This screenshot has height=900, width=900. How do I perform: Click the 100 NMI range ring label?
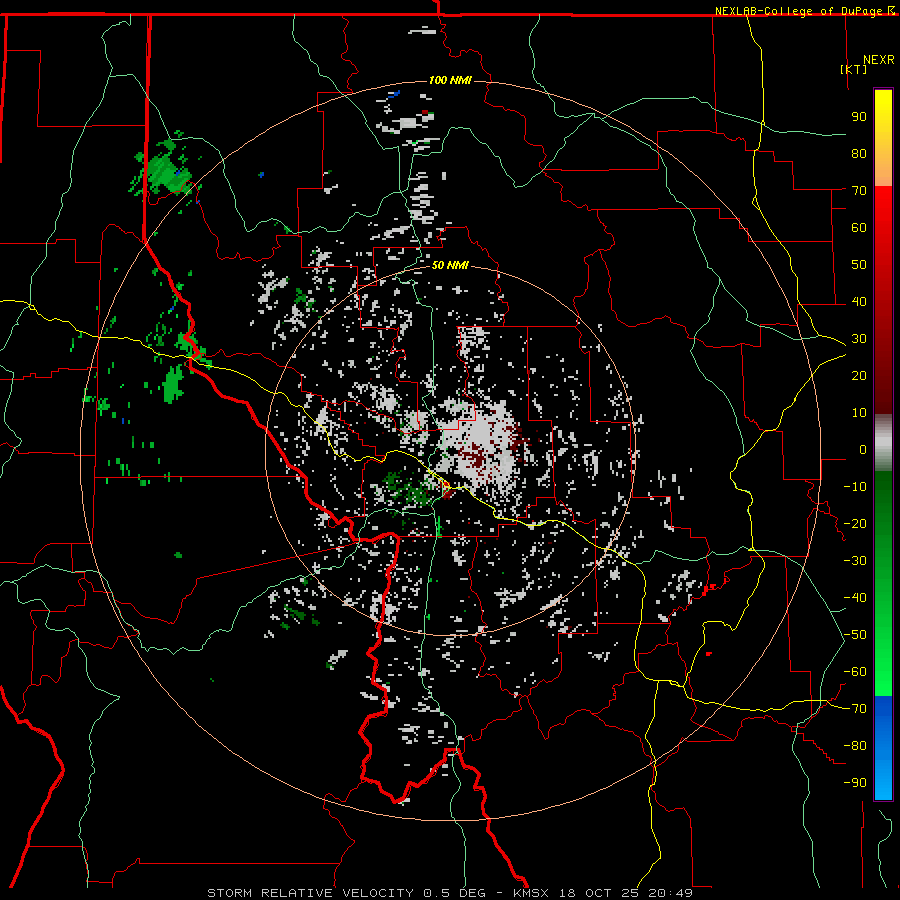(x=450, y=80)
